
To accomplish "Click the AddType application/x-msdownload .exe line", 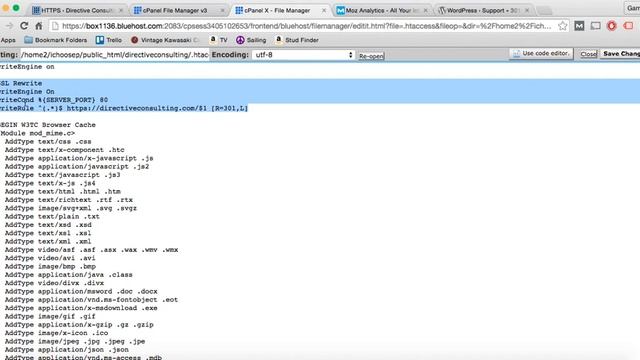I will [81, 308].
